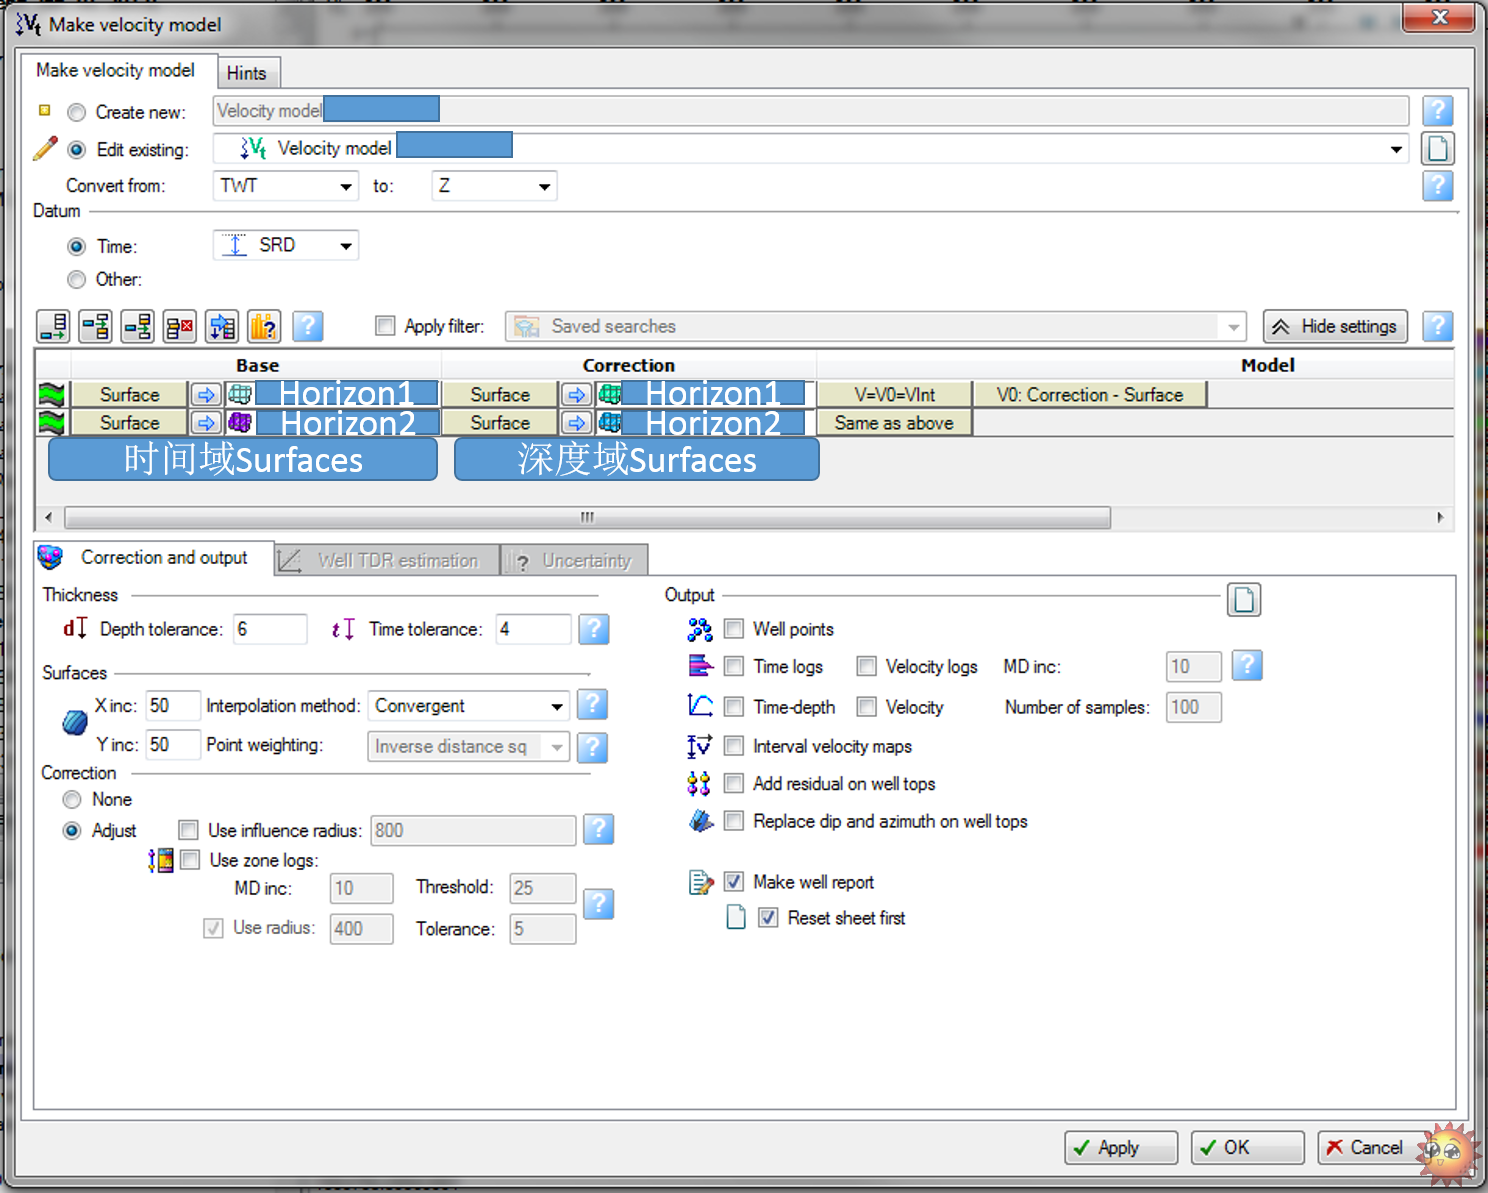Check the Time logs output option
1488x1193 pixels.
pyautogui.click(x=734, y=666)
